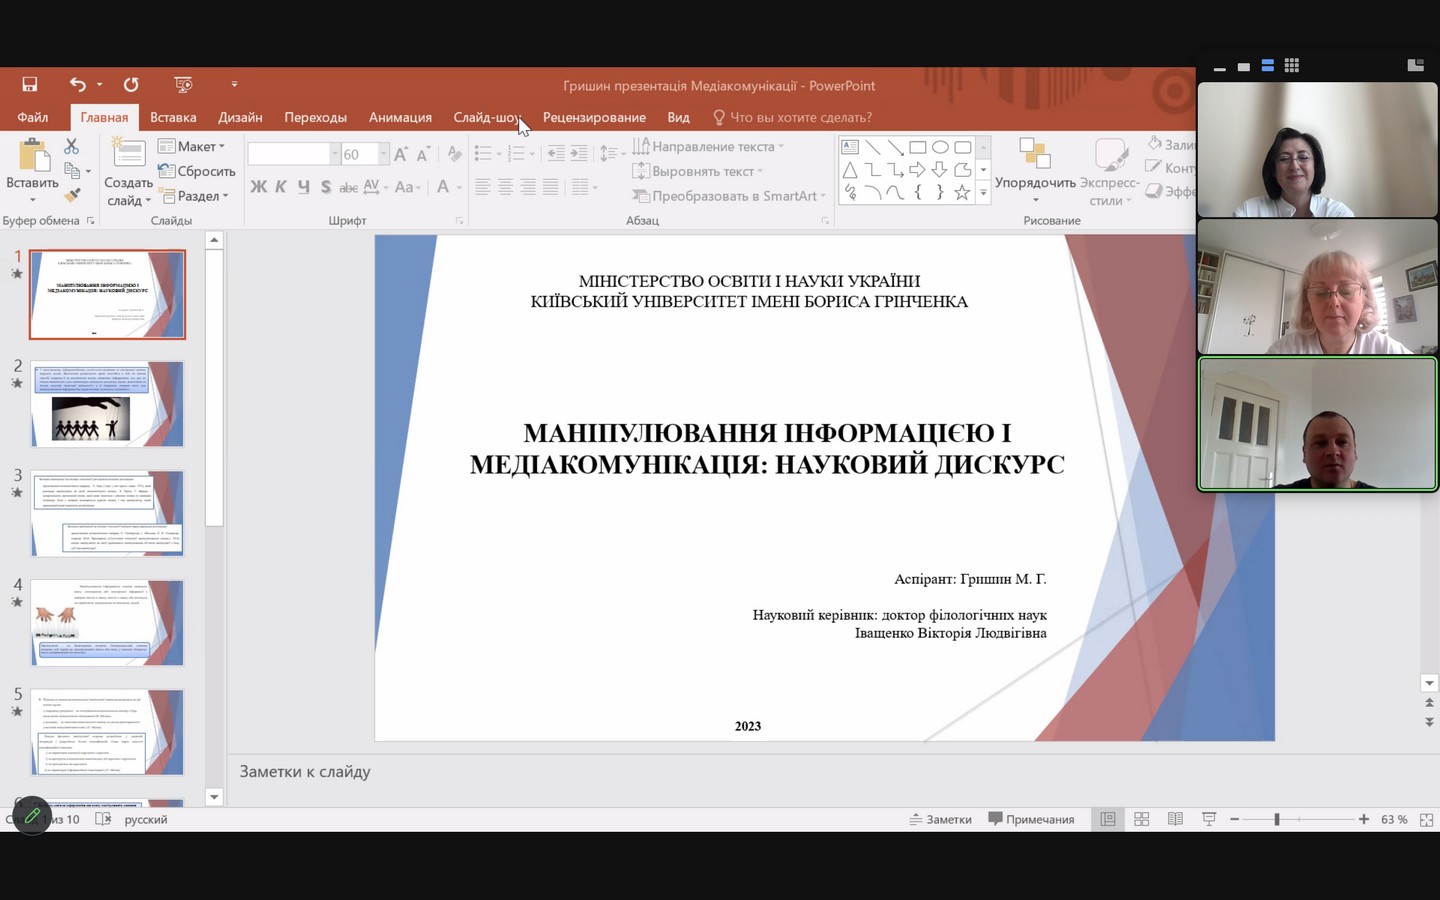Select the rectangle shape in shapes gallery
Screen dimensions: 1440x900
917,147
